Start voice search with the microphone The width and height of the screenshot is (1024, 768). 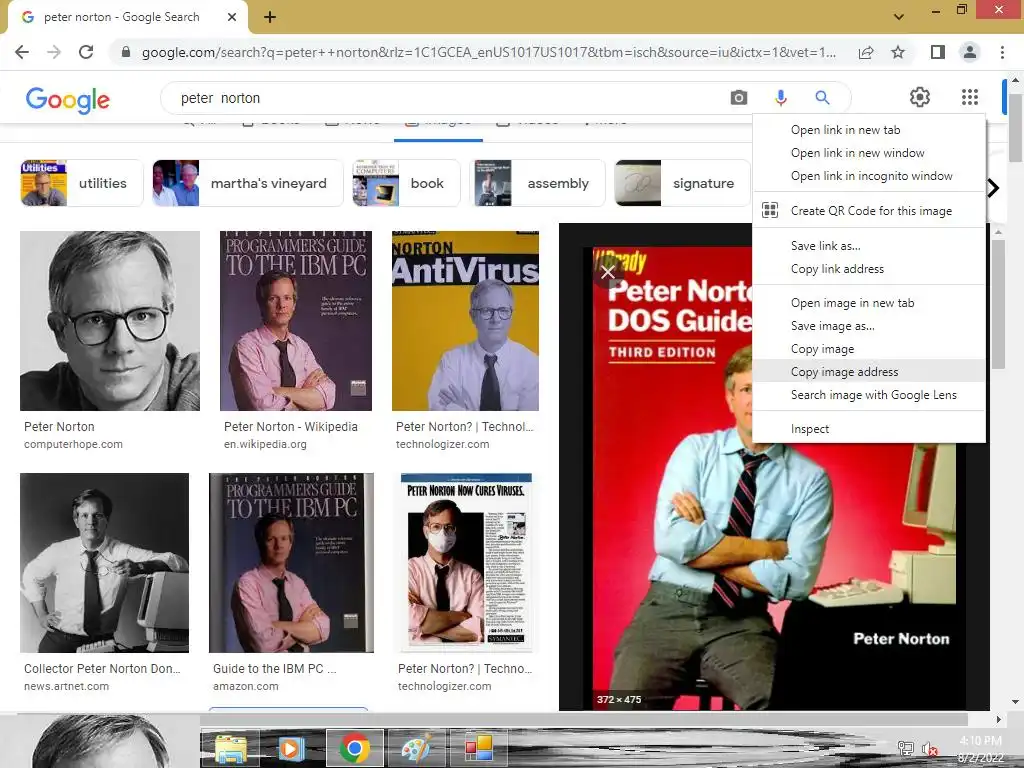[x=780, y=98]
